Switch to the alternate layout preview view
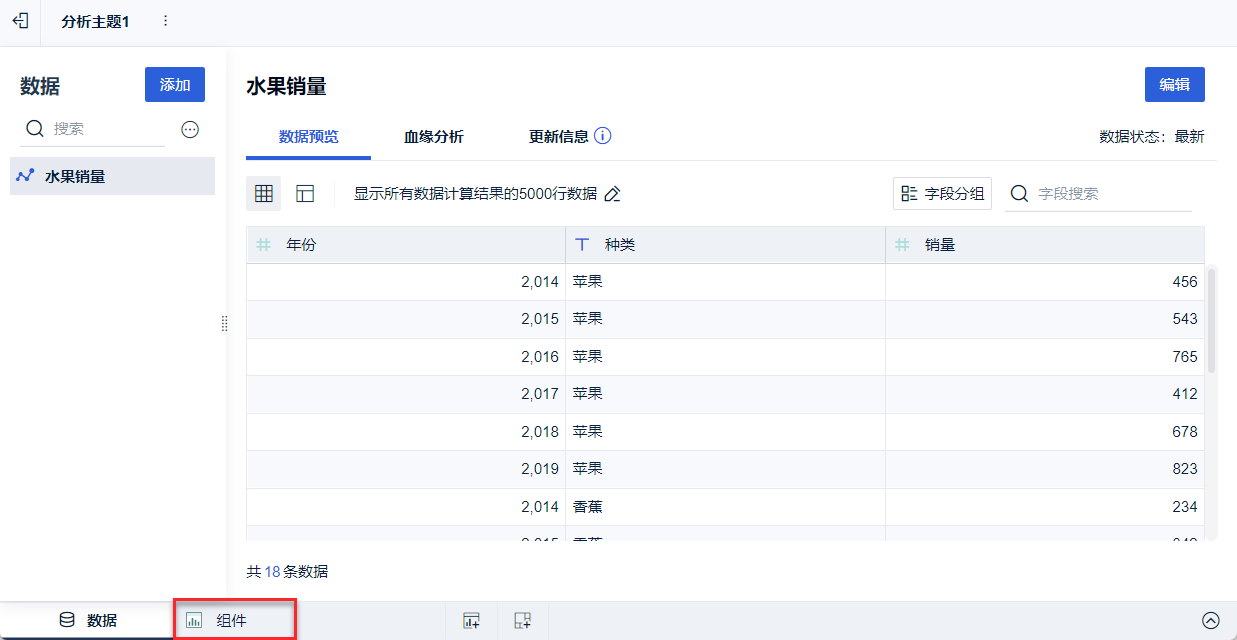 305,194
